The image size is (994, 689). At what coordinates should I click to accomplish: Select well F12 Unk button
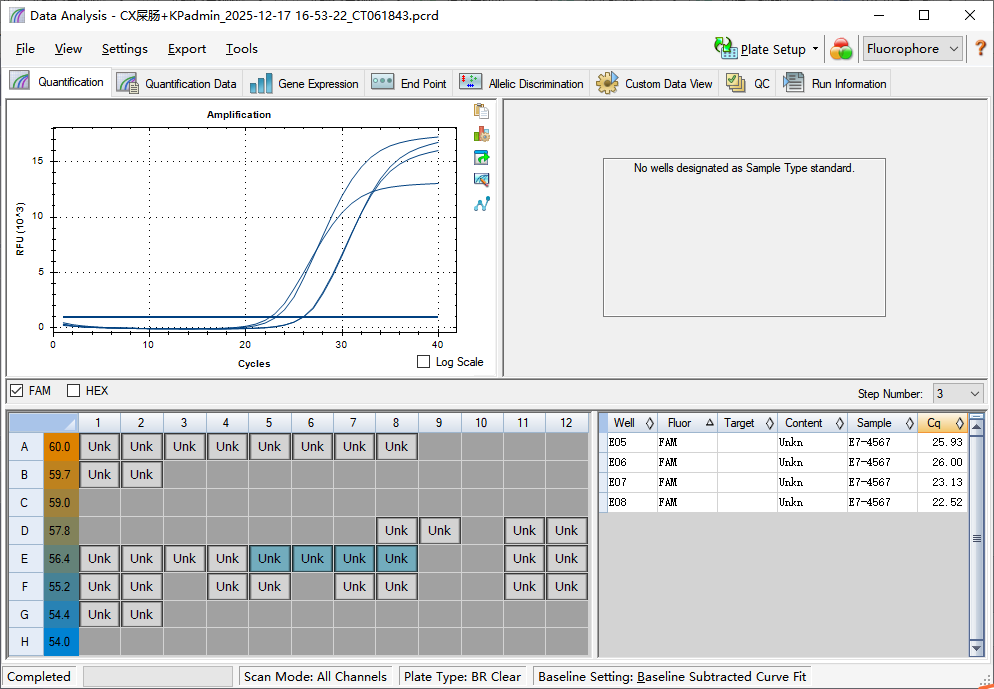coord(567,586)
